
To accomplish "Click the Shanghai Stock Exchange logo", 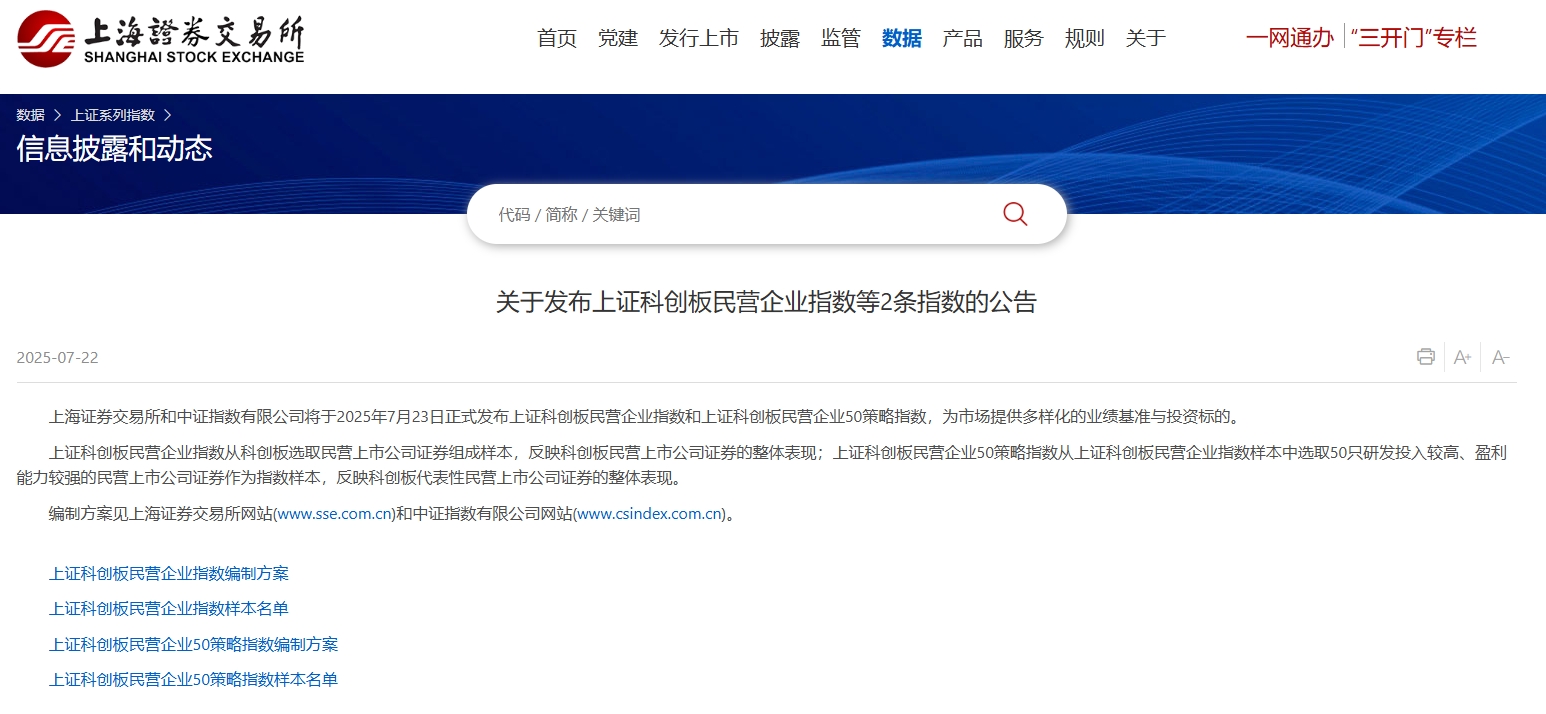I will [x=160, y=39].
